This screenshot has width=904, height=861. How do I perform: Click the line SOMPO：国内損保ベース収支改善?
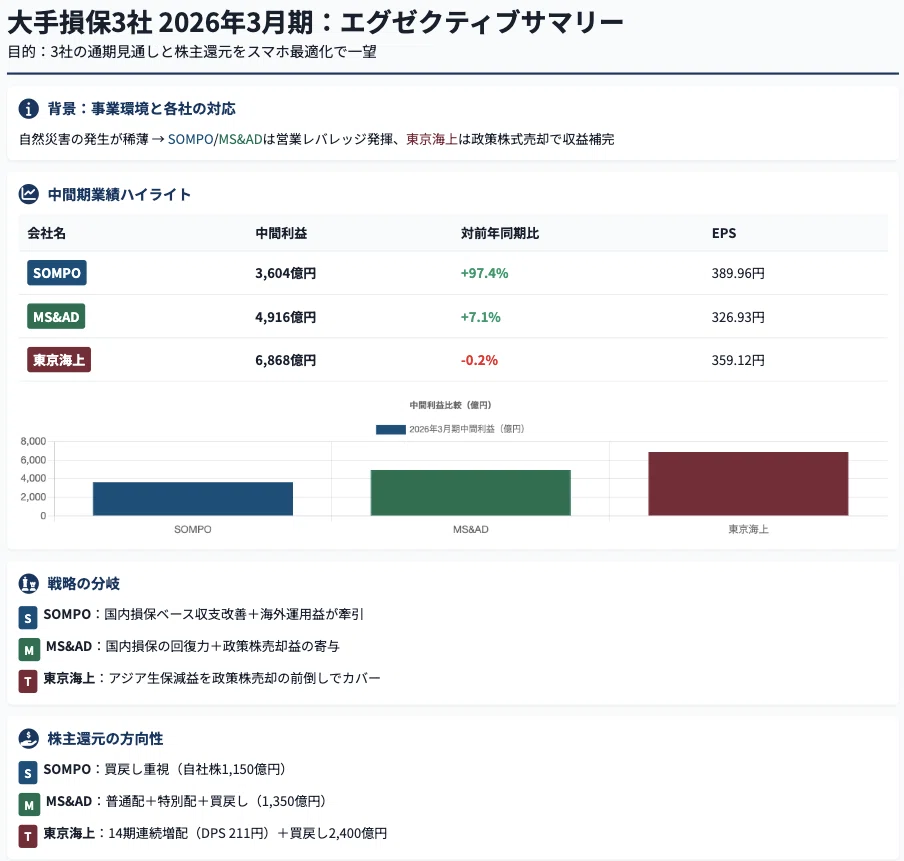click(204, 614)
